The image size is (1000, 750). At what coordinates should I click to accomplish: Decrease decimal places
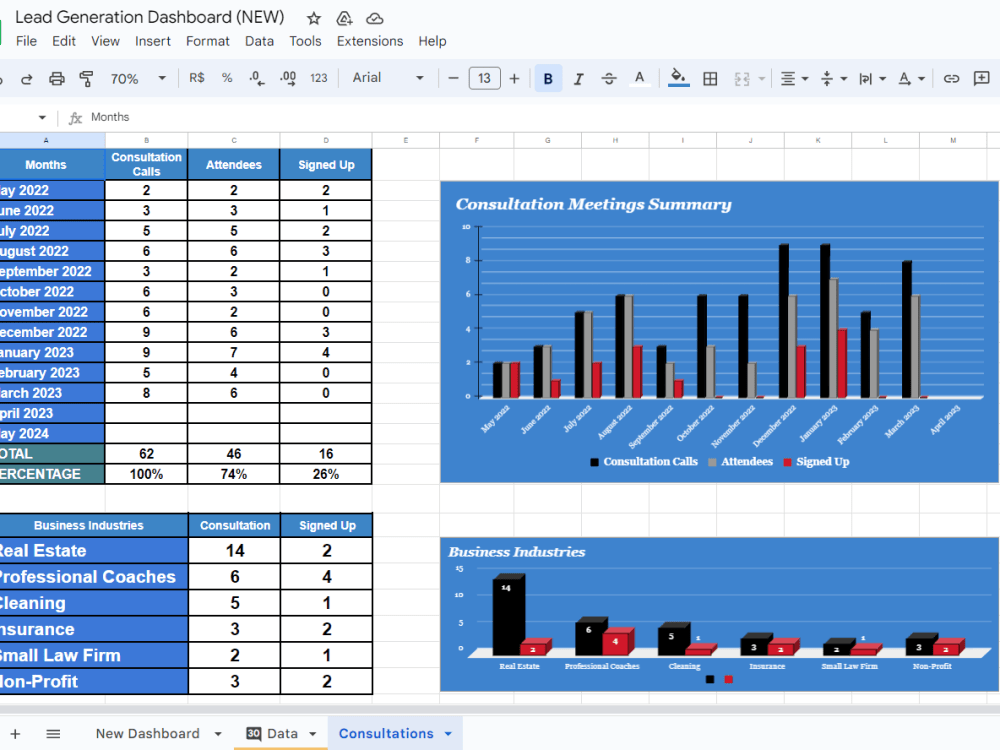pos(257,78)
